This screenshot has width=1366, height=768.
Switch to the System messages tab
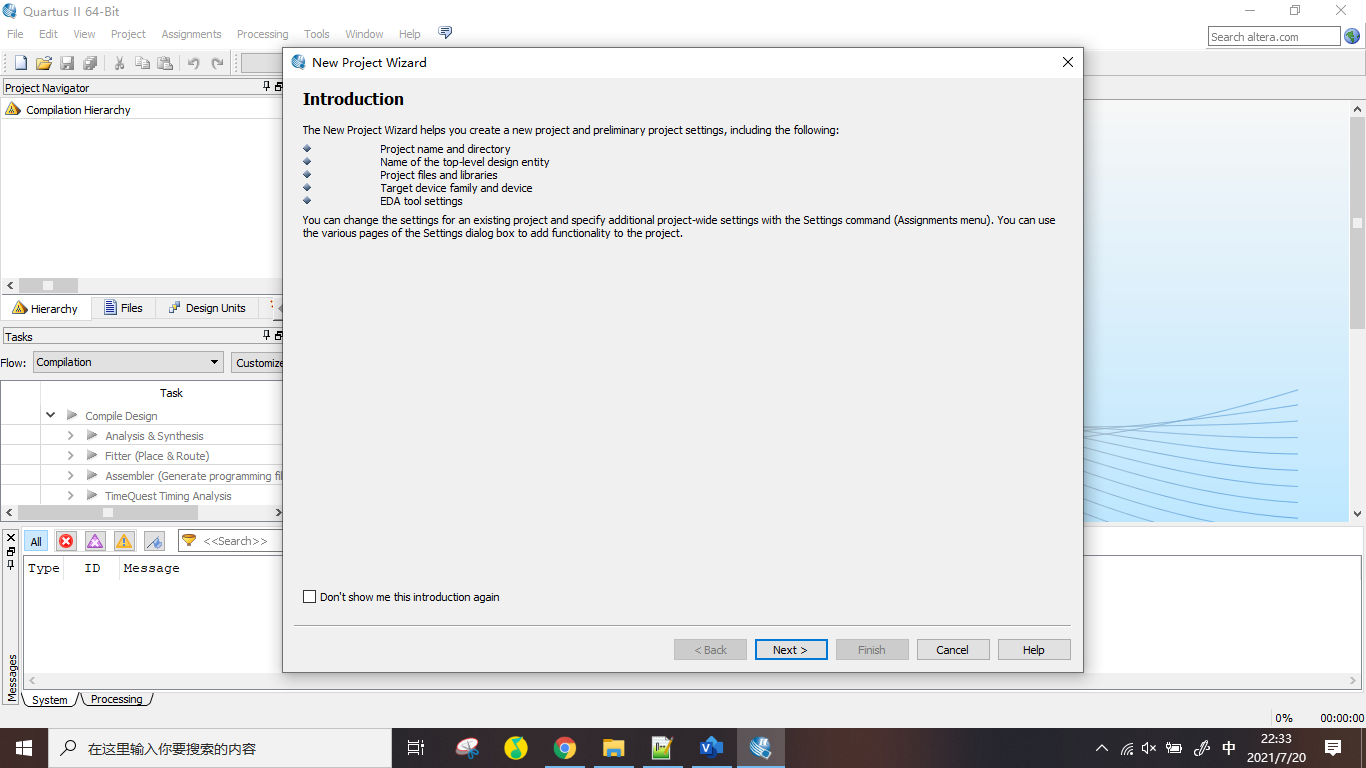coord(50,700)
